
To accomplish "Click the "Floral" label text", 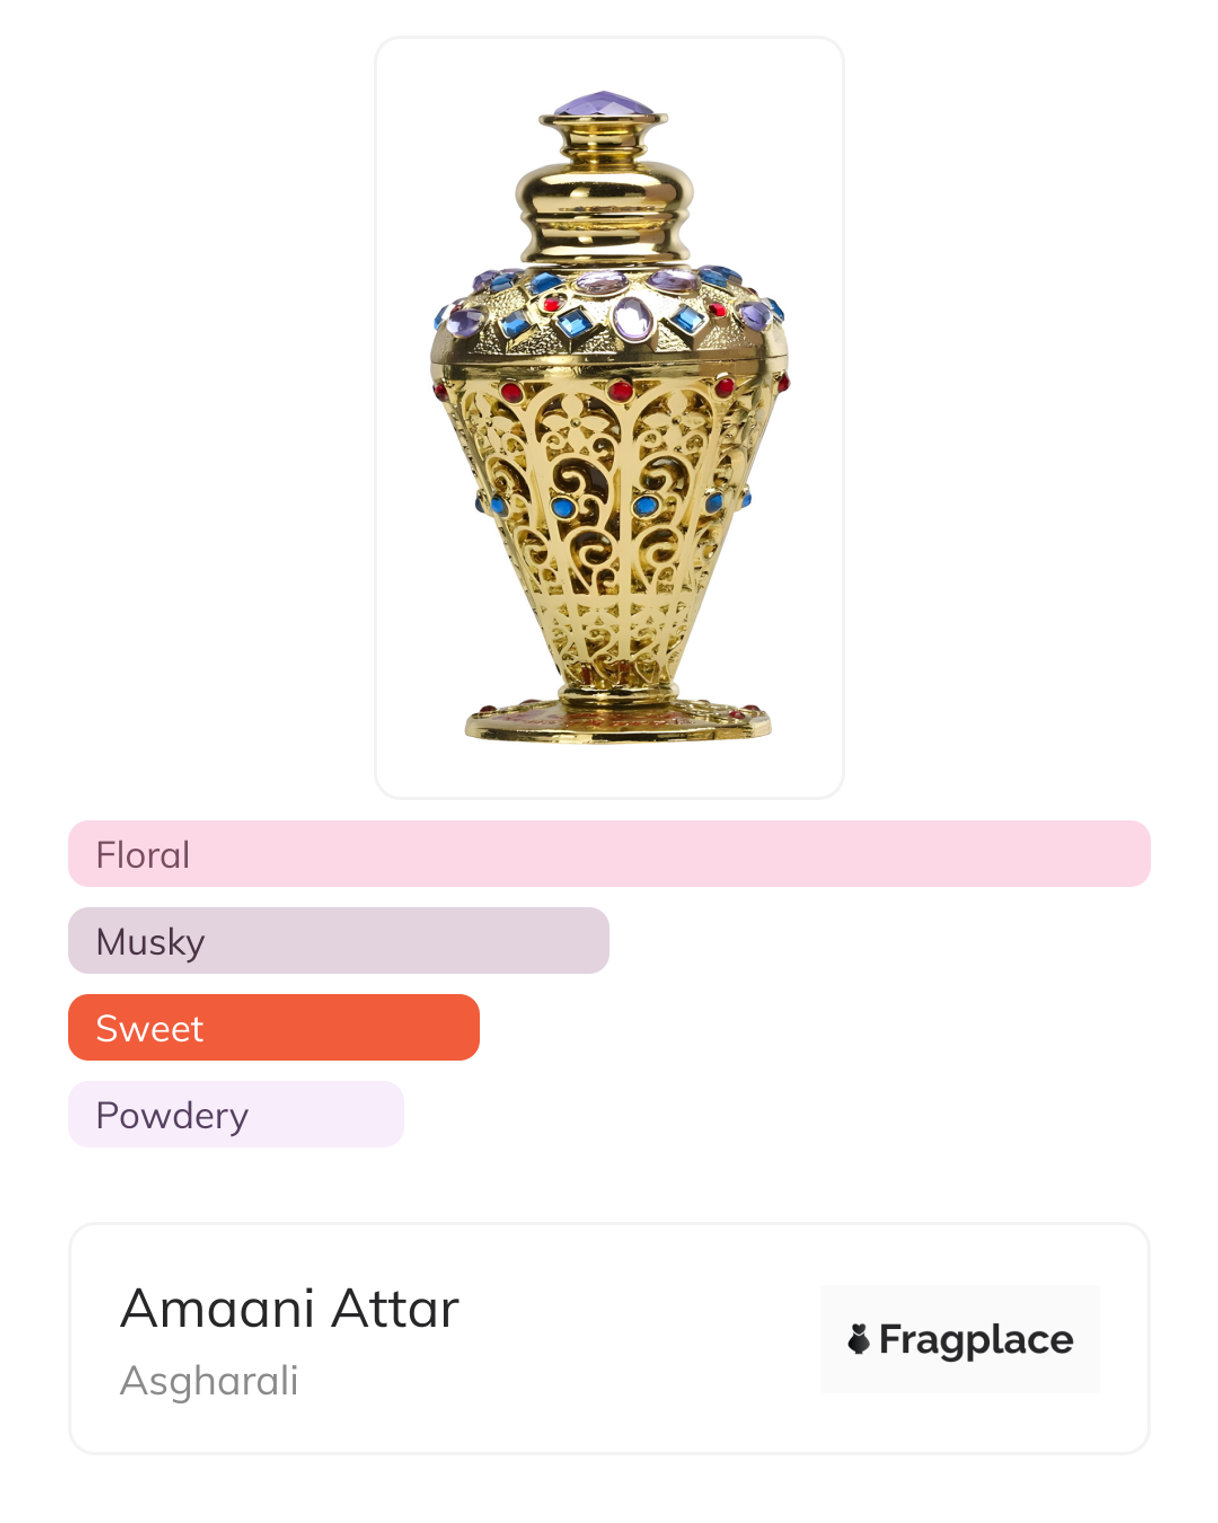I will tap(143, 855).
